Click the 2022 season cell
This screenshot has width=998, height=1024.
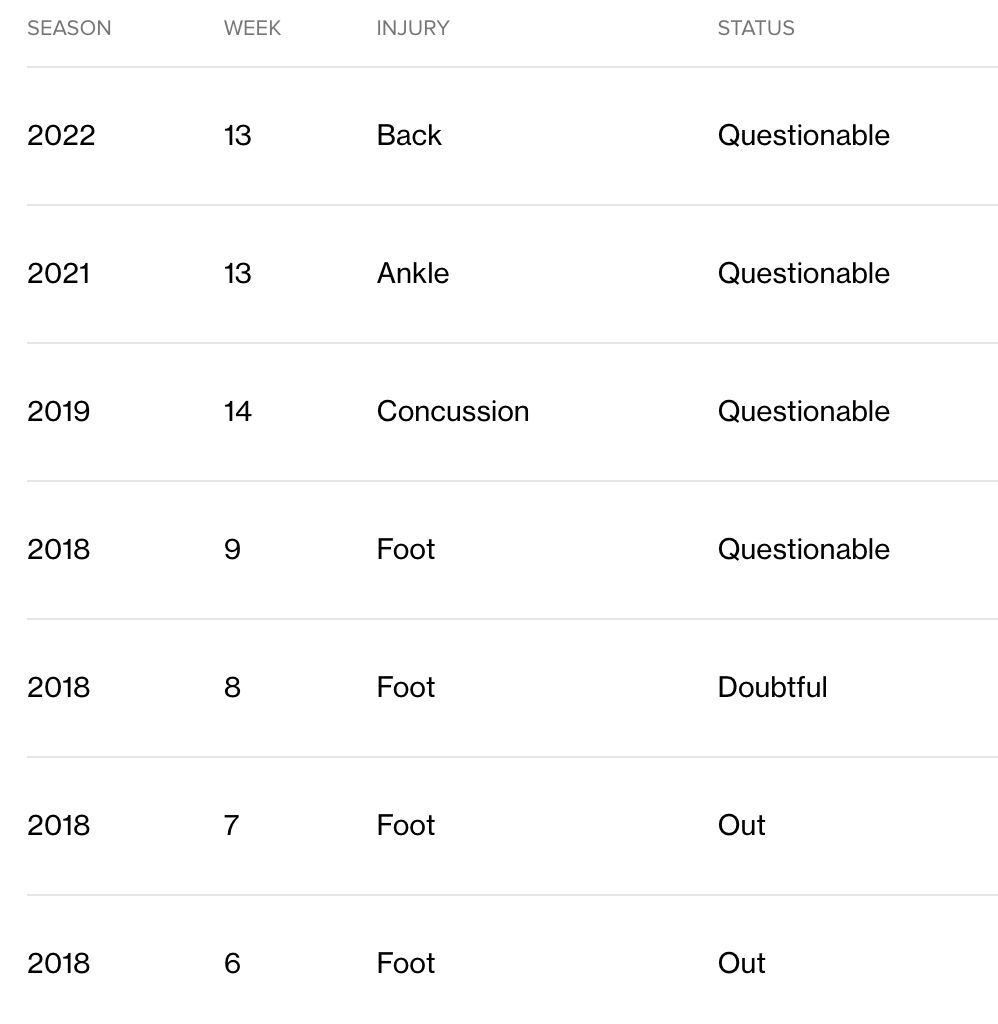pyautogui.click(x=61, y=135)
